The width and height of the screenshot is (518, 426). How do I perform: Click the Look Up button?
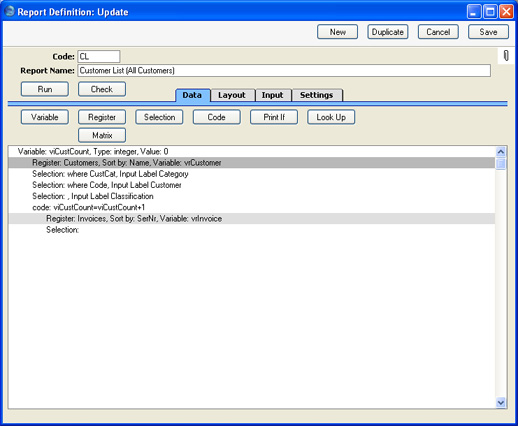point(331,117)
